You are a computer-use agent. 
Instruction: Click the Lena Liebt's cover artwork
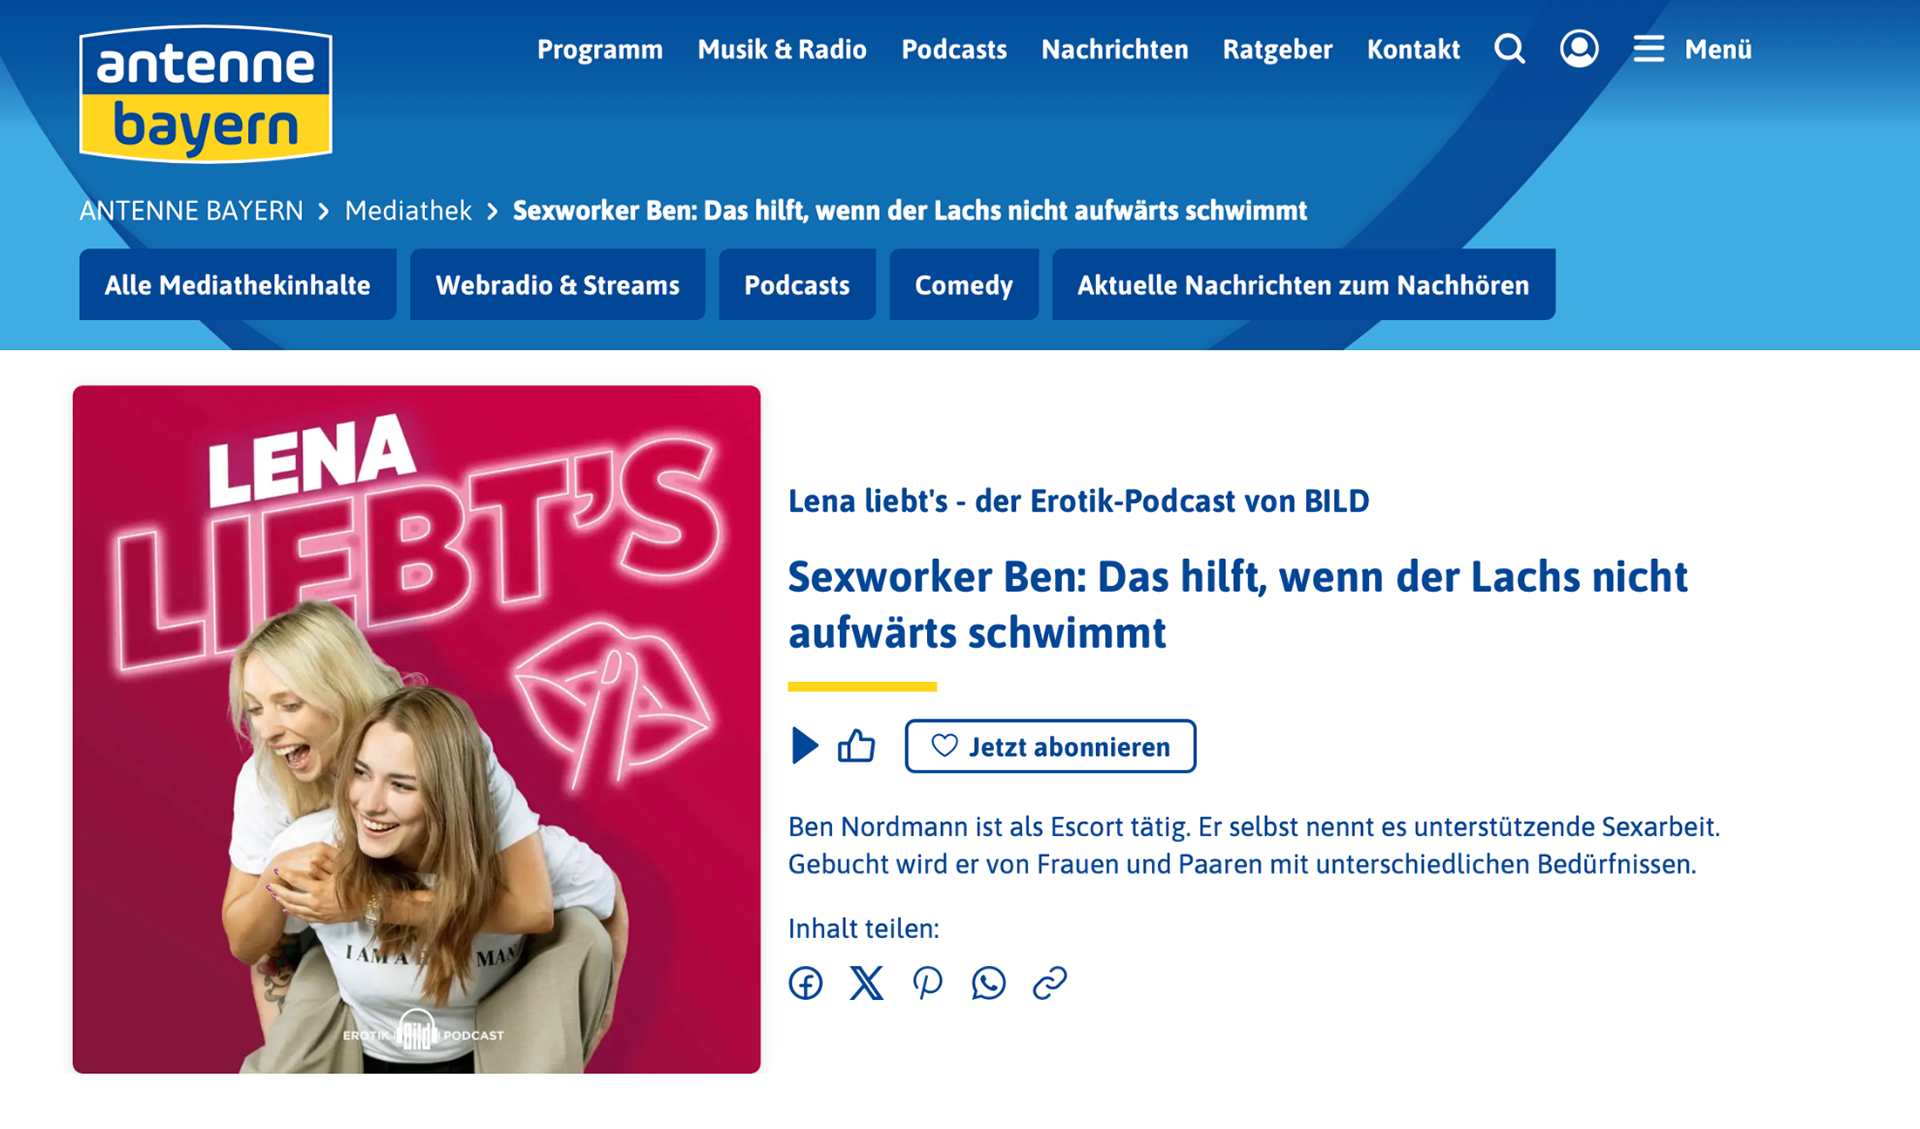(x=416, y=729)
